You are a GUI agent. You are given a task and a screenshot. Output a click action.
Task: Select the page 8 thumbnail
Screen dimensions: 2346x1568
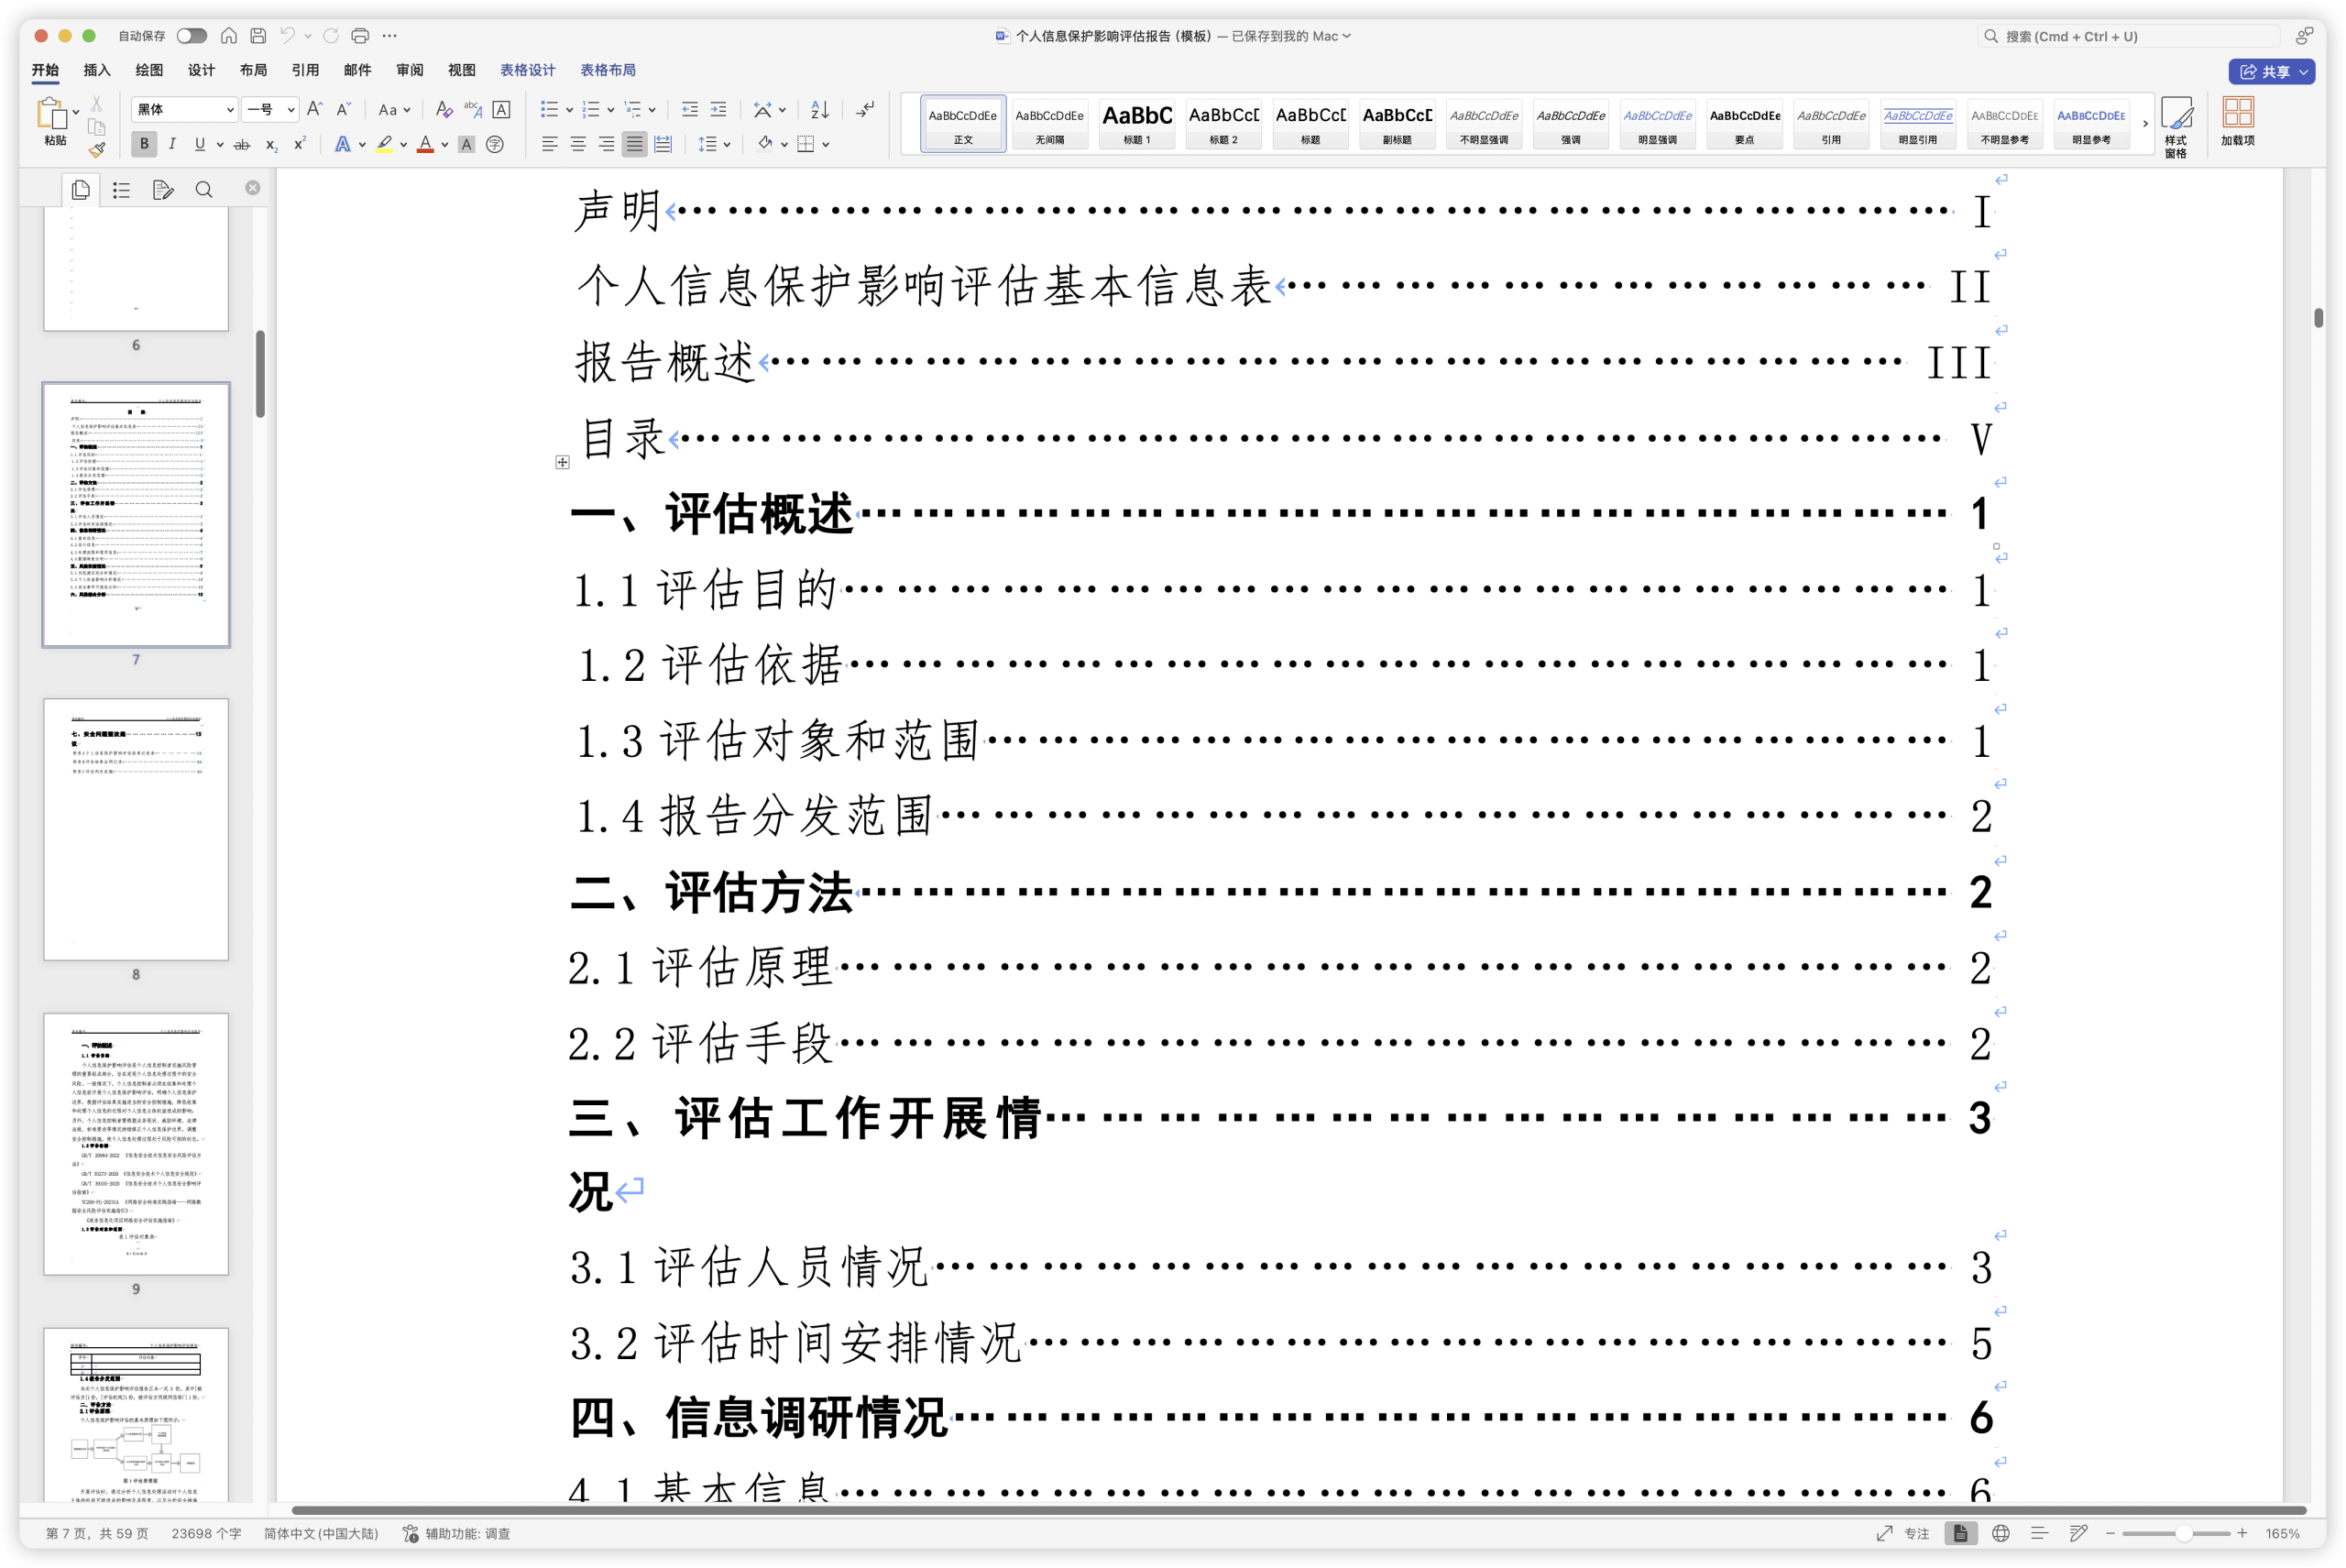136,829
